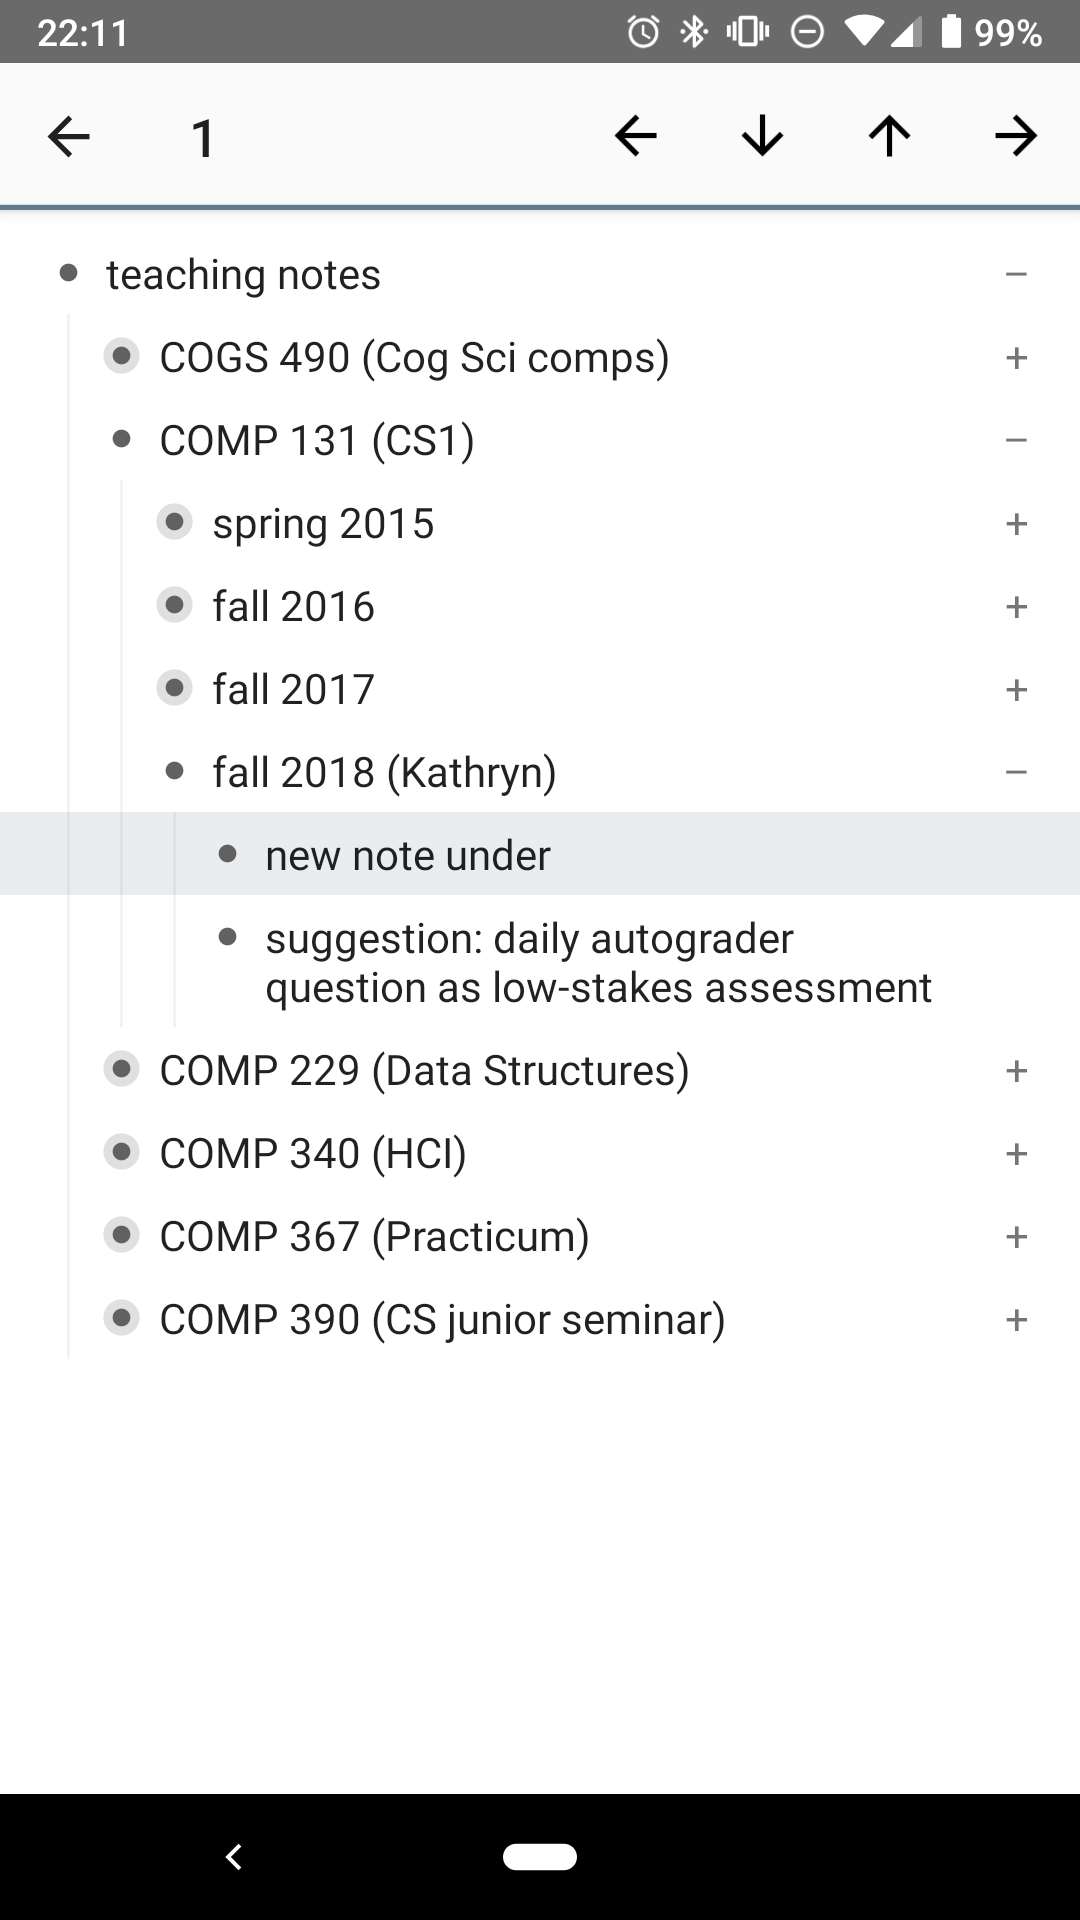Tap the bullet beside COMP 340 (HCI)
This screenshot has height=1920, width=1080.
click(x=122, y=1151)
